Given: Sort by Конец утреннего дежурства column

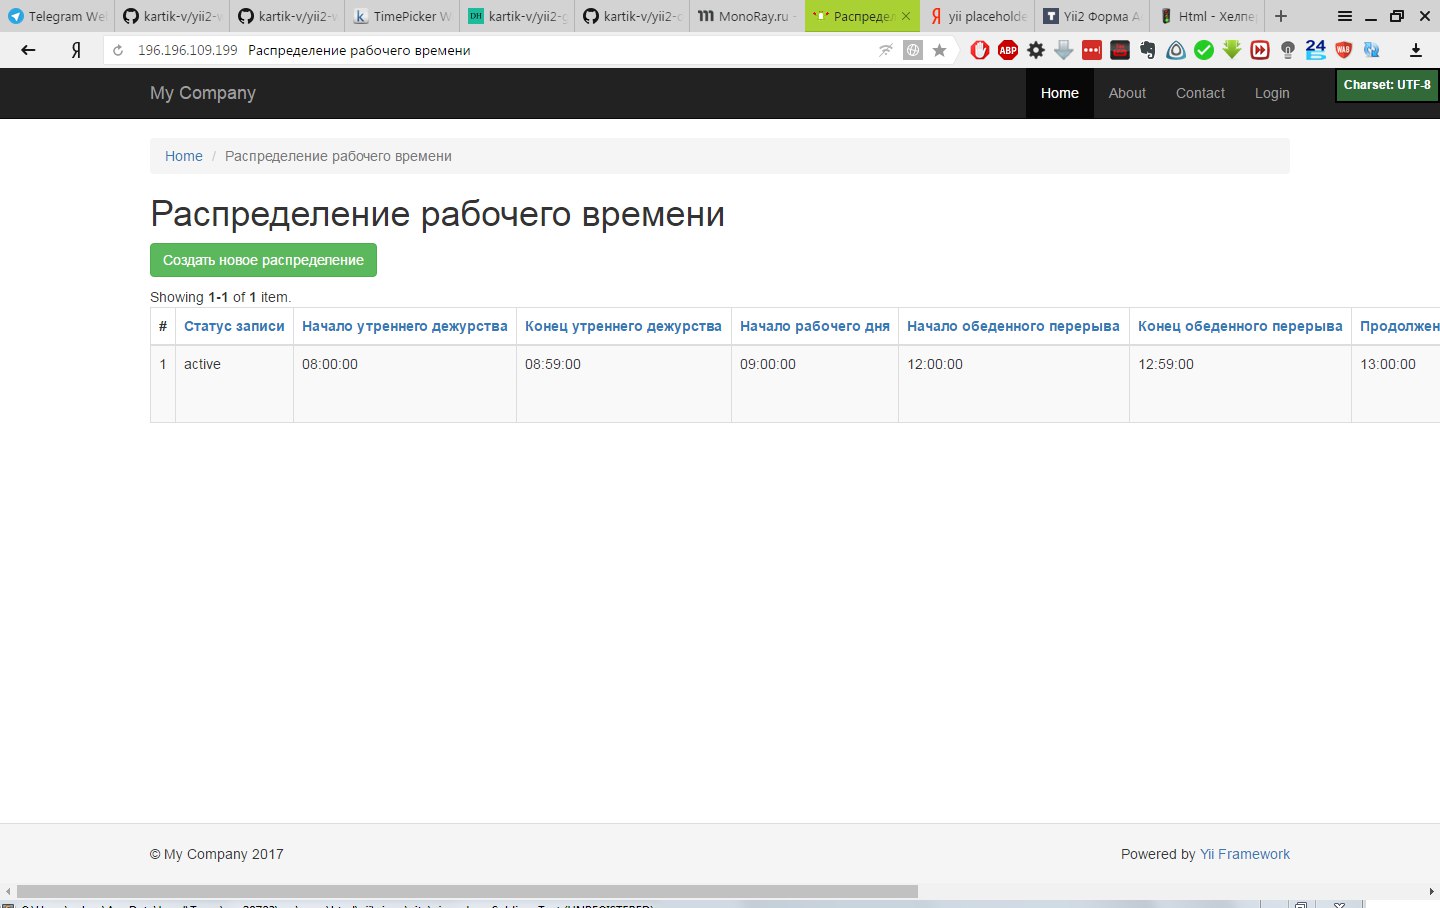Looking at the screenshot, I should click(623, 326).
